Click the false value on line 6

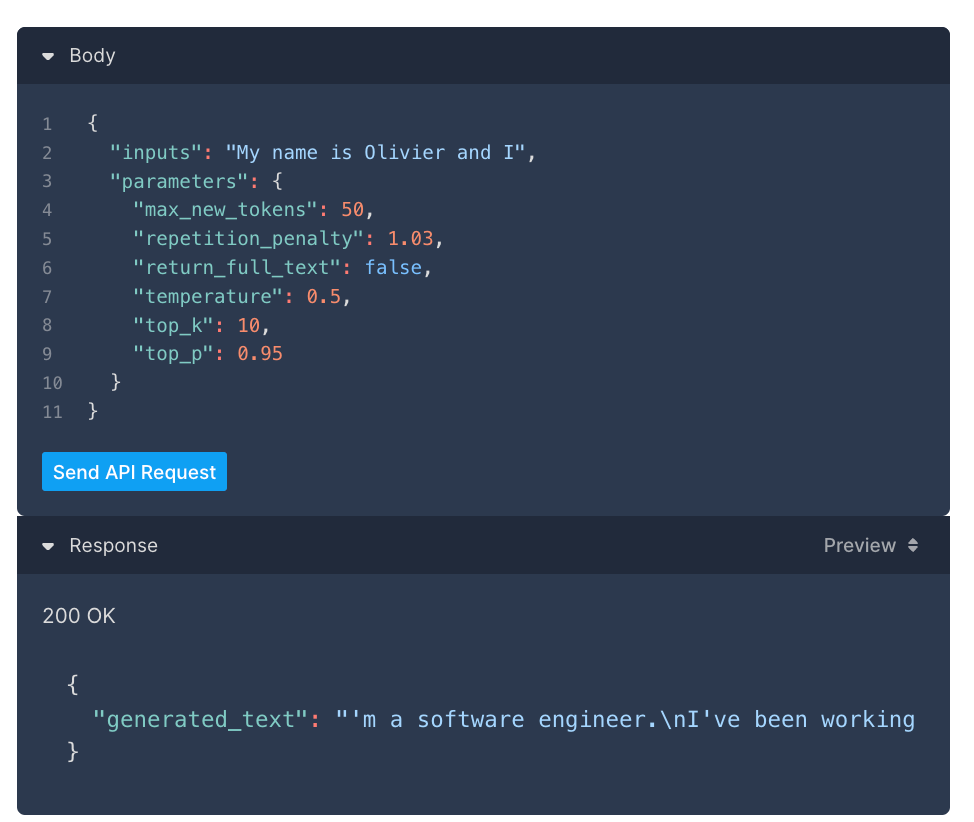pyautogui.click(x=393, y=268)
